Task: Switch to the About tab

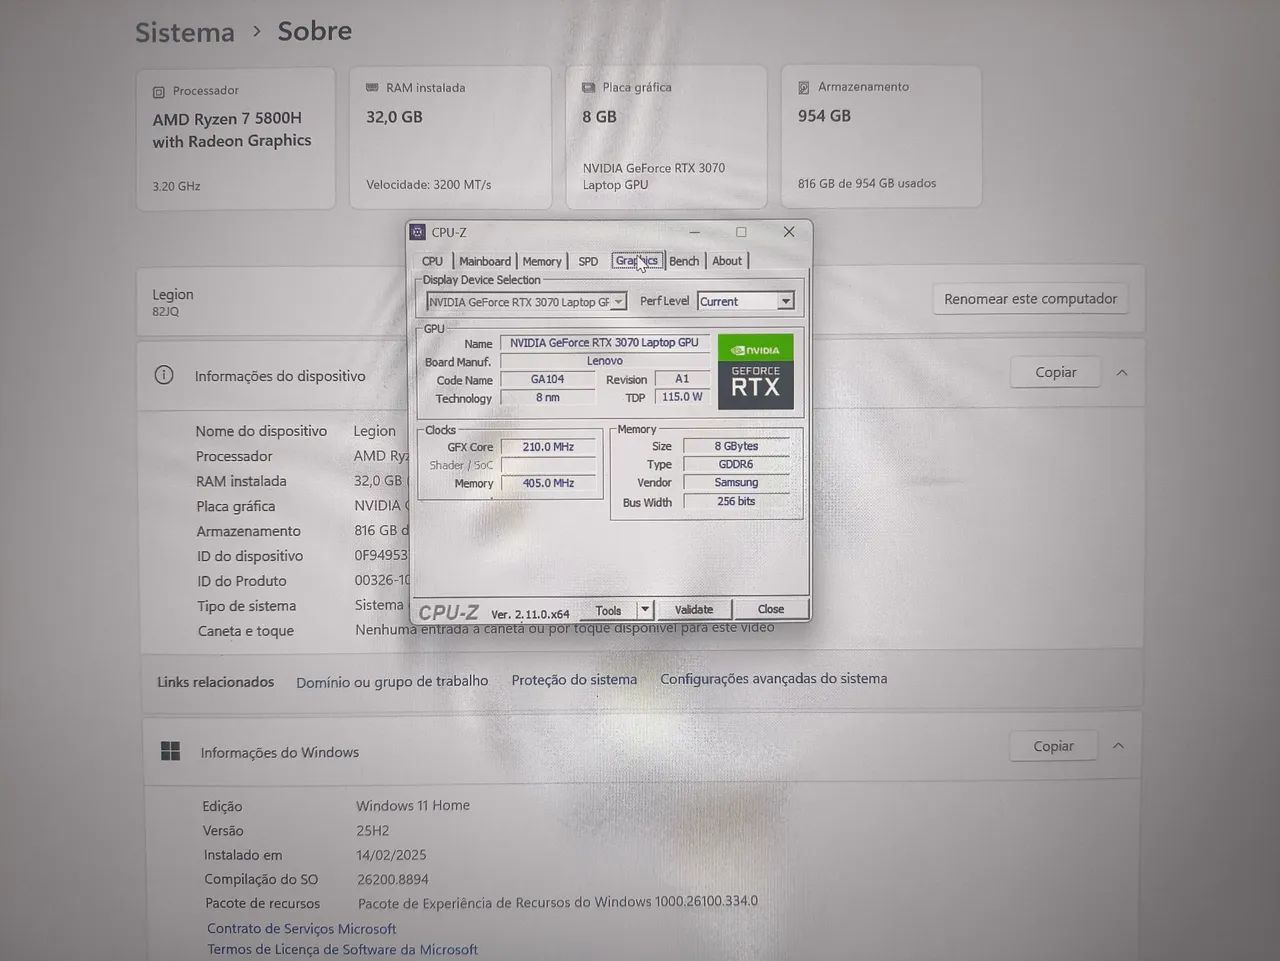Action: click(x=727, y=261)
